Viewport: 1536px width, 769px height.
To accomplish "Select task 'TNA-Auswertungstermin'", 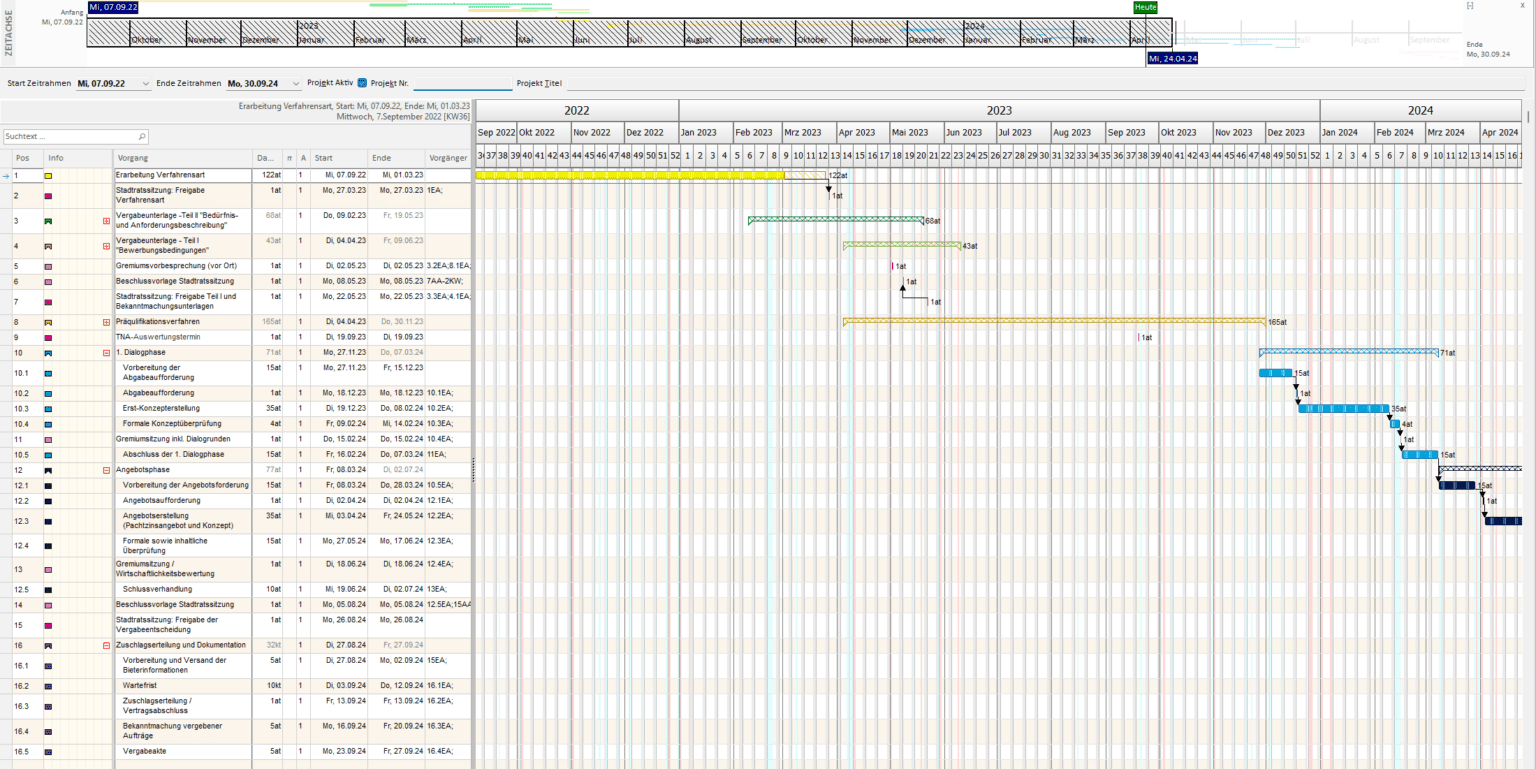I will click(x=156, y=338).
